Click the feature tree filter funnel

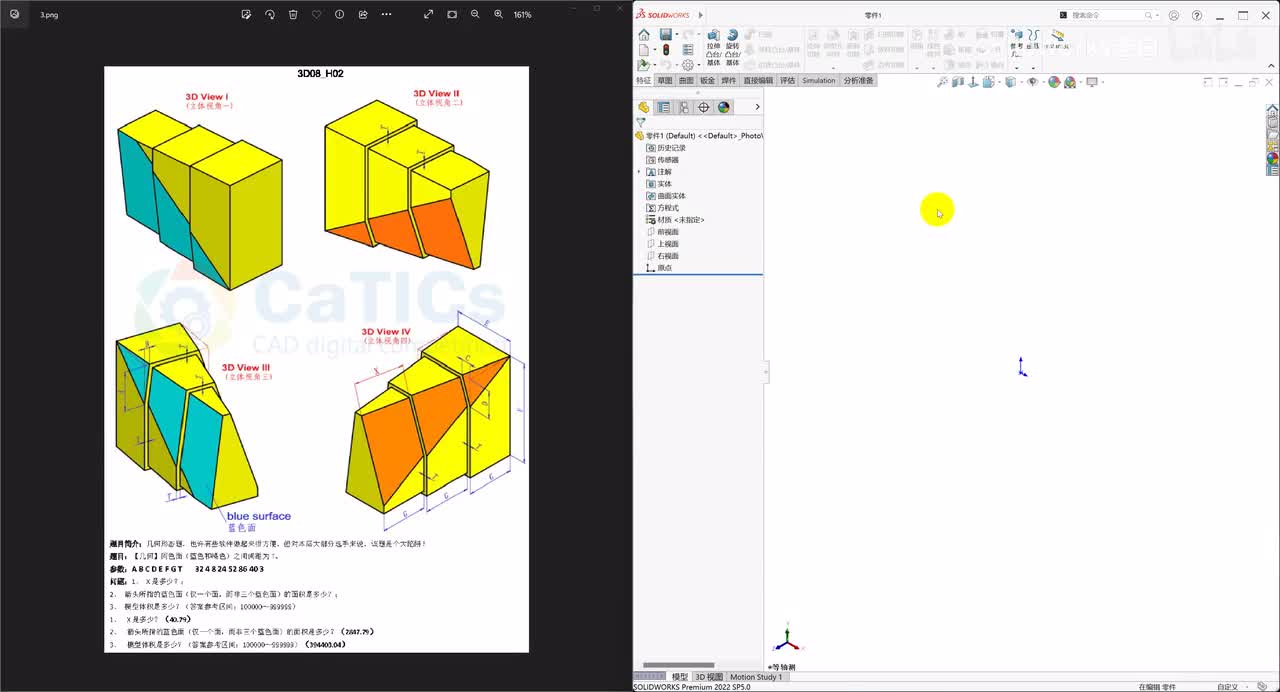640,122
